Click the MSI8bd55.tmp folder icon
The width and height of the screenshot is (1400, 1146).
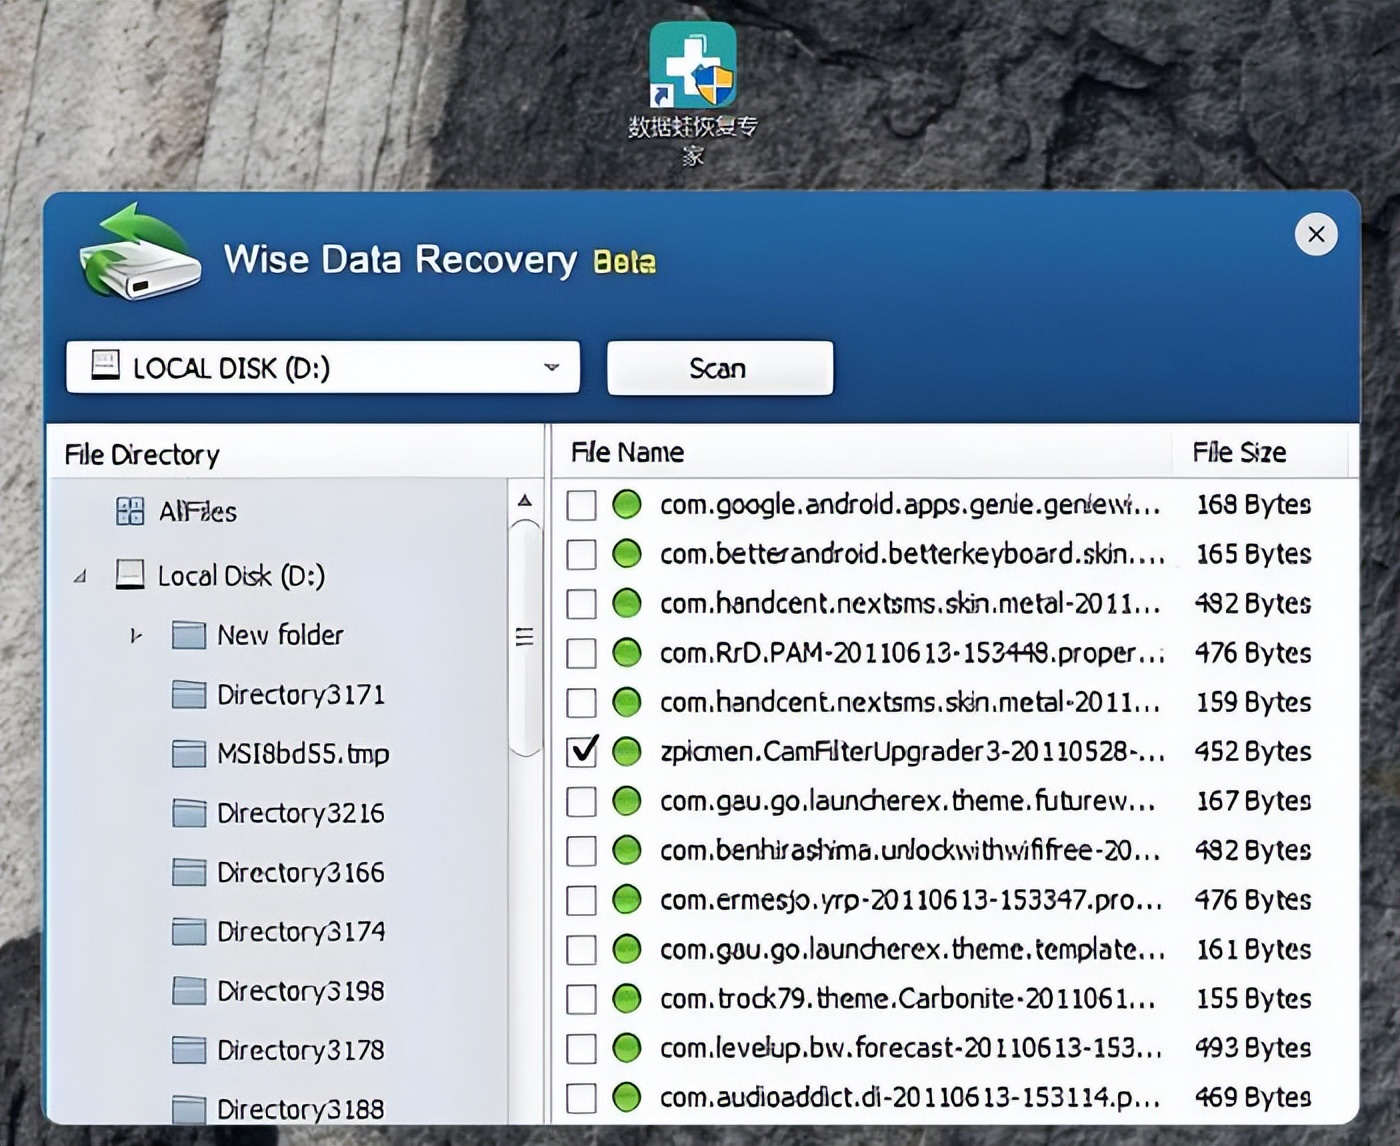pos(189,753)
